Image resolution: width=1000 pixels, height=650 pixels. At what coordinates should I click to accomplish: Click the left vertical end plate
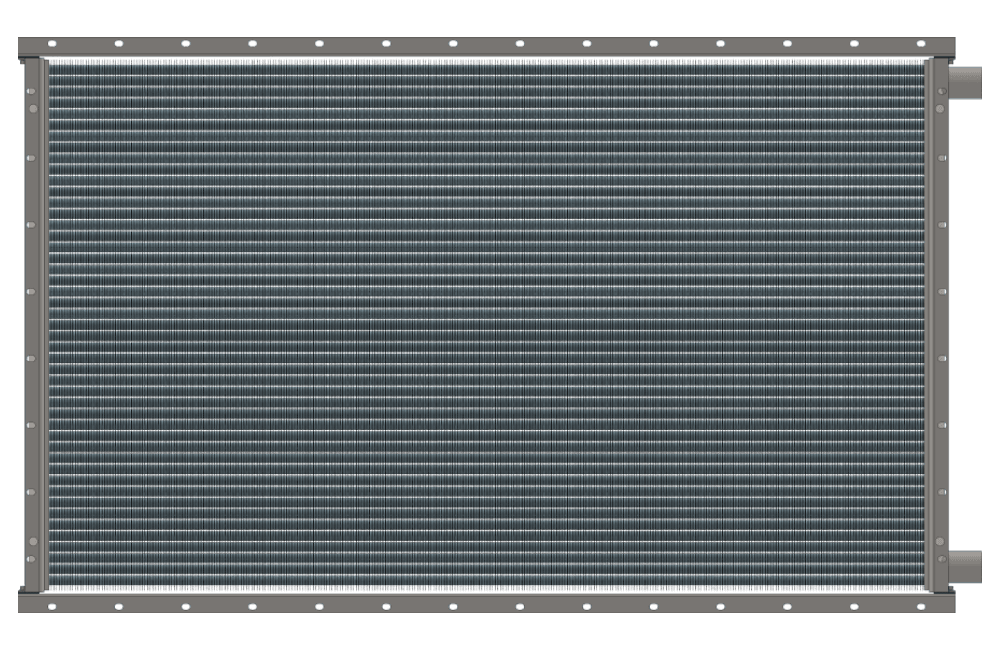click(x=33, y=325)
